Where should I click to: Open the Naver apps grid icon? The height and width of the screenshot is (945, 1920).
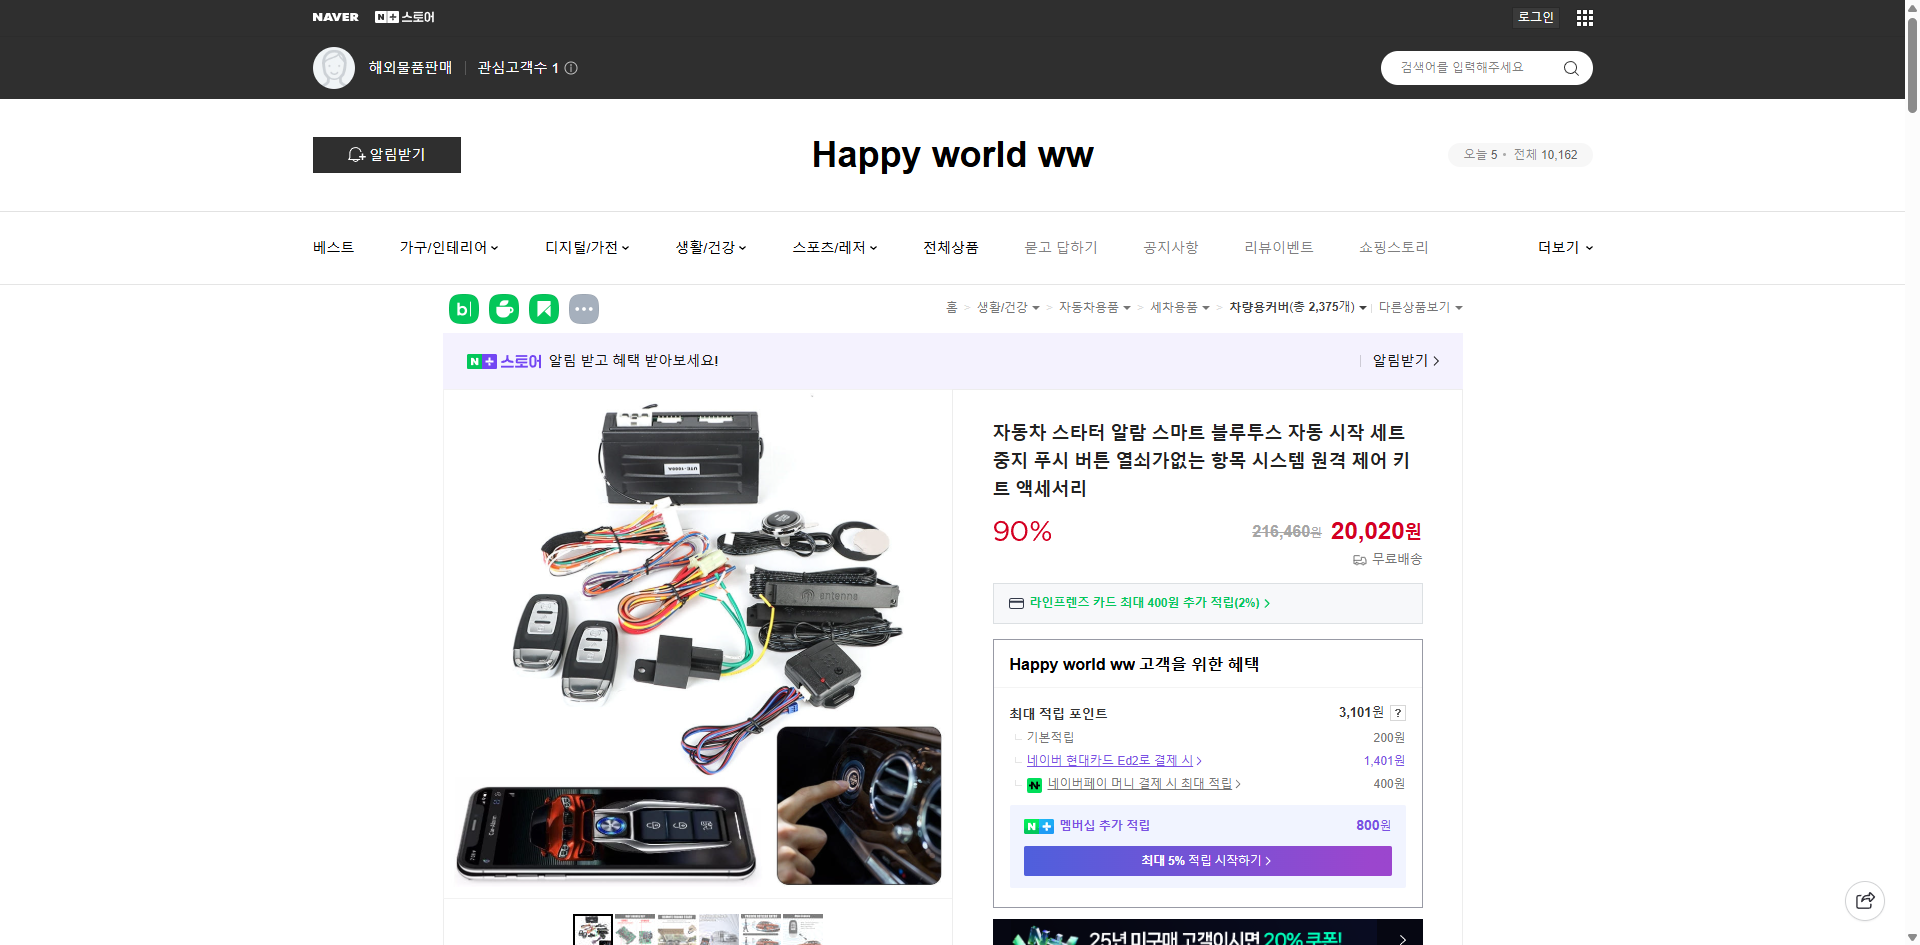(1584, 17)
